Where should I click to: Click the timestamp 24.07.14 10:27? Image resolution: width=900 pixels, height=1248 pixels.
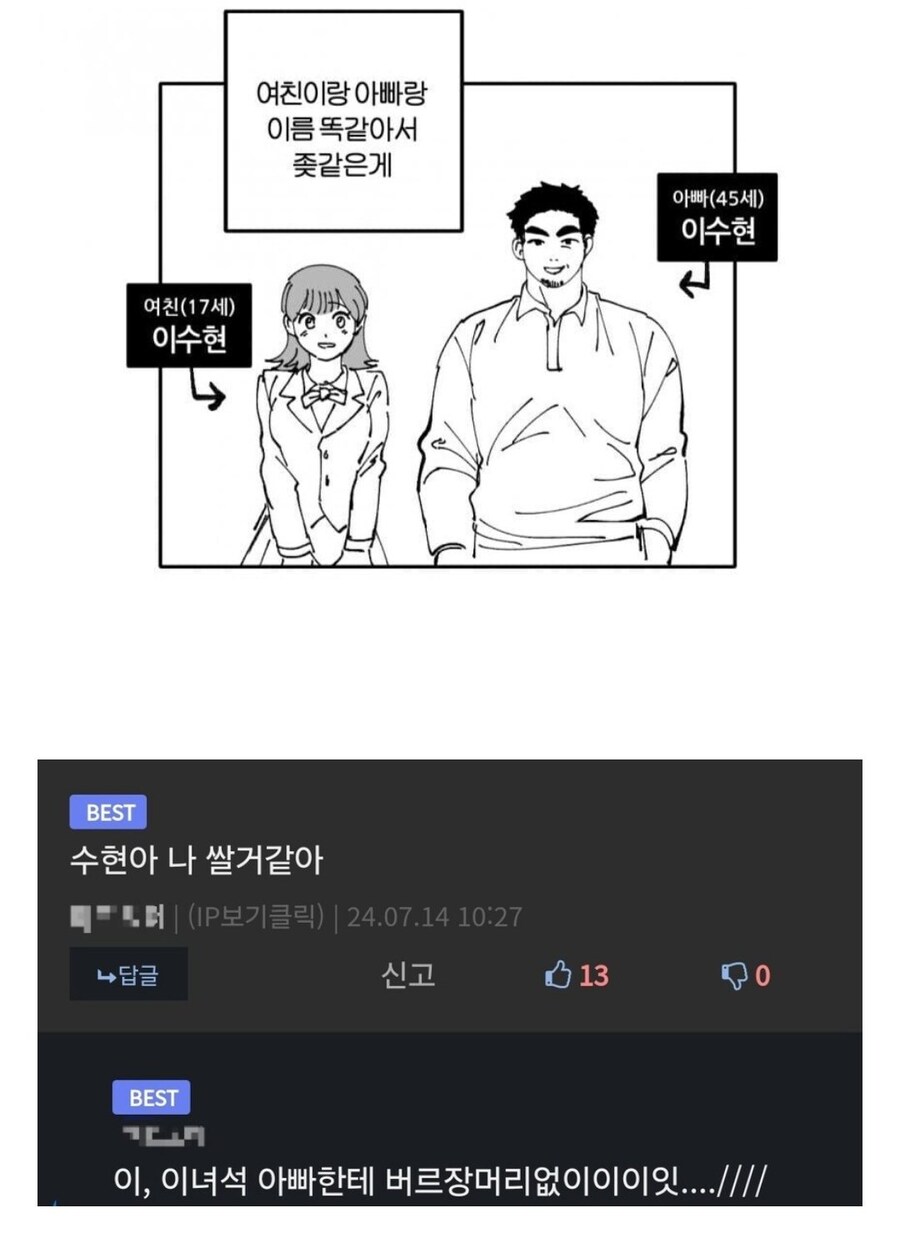point(434,916)
